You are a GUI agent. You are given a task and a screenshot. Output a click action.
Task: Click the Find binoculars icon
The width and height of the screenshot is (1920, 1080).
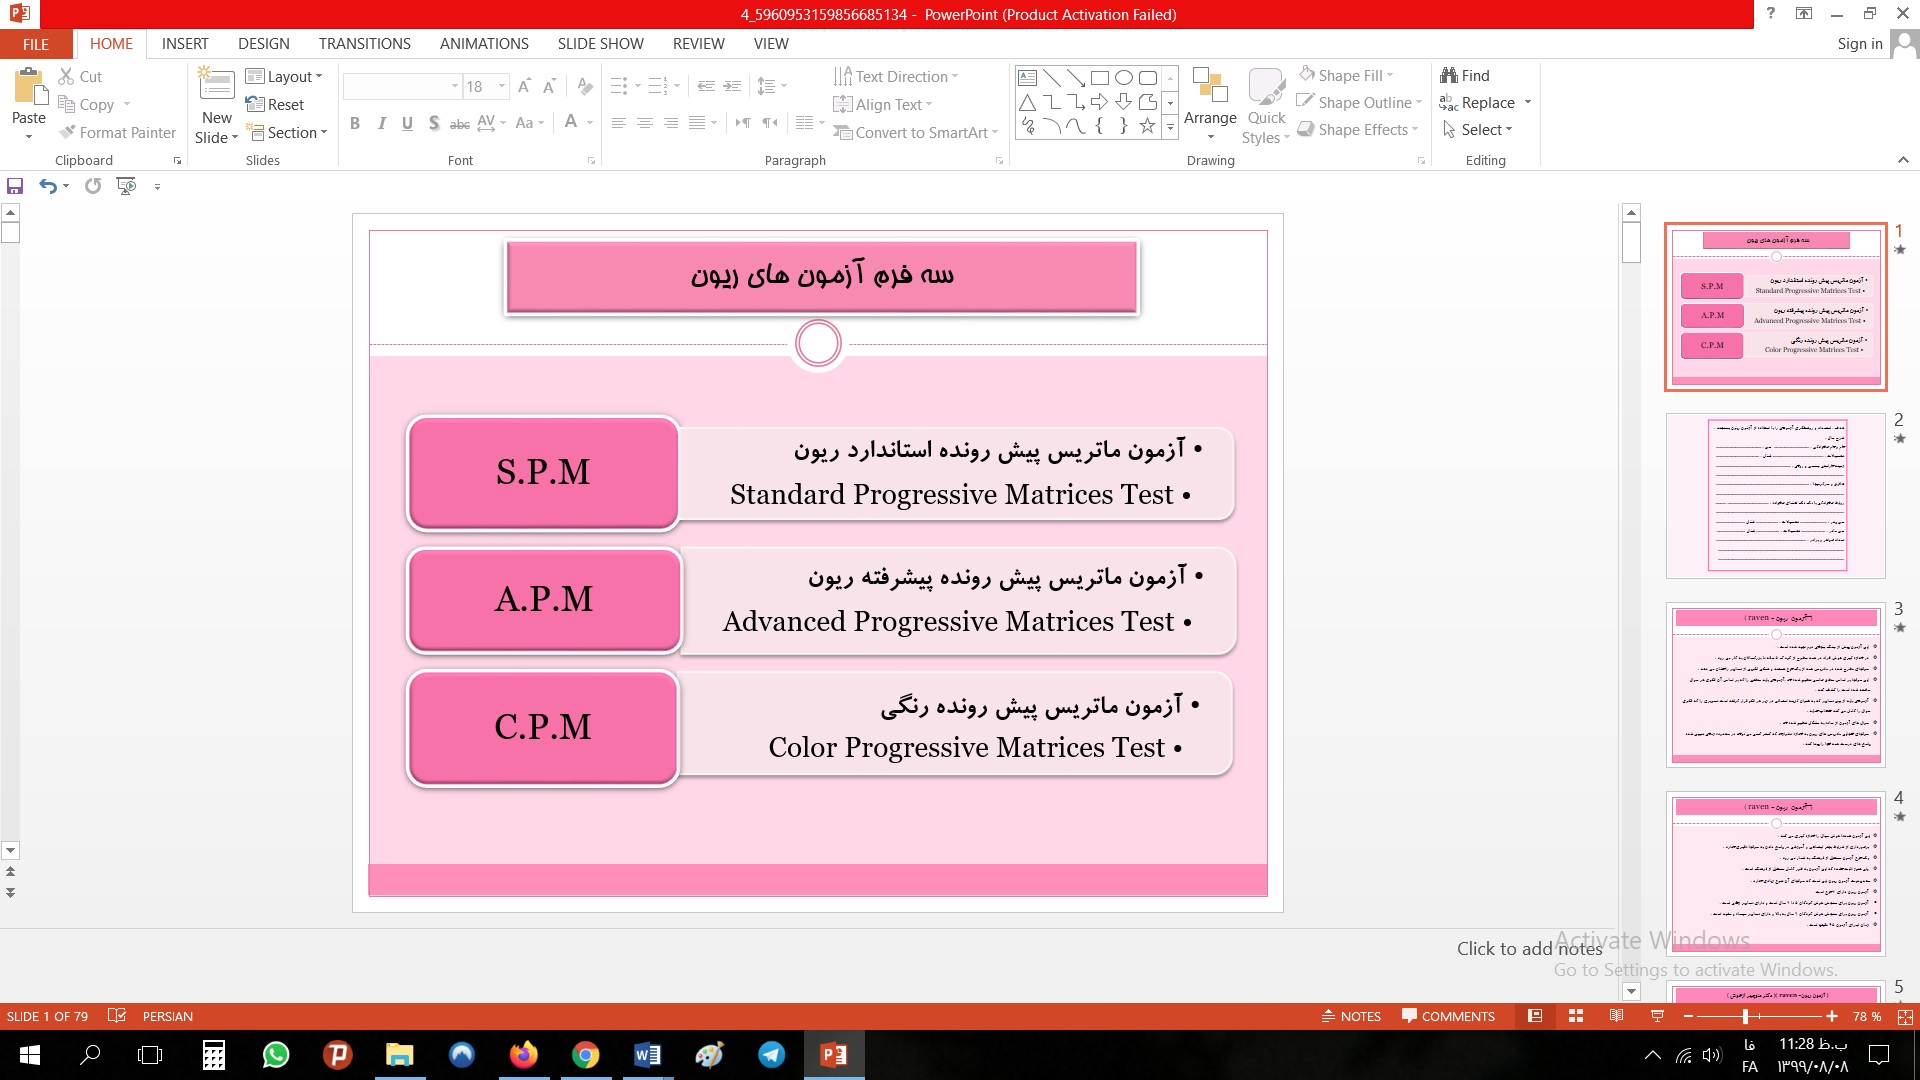(x=1448, y=75)
